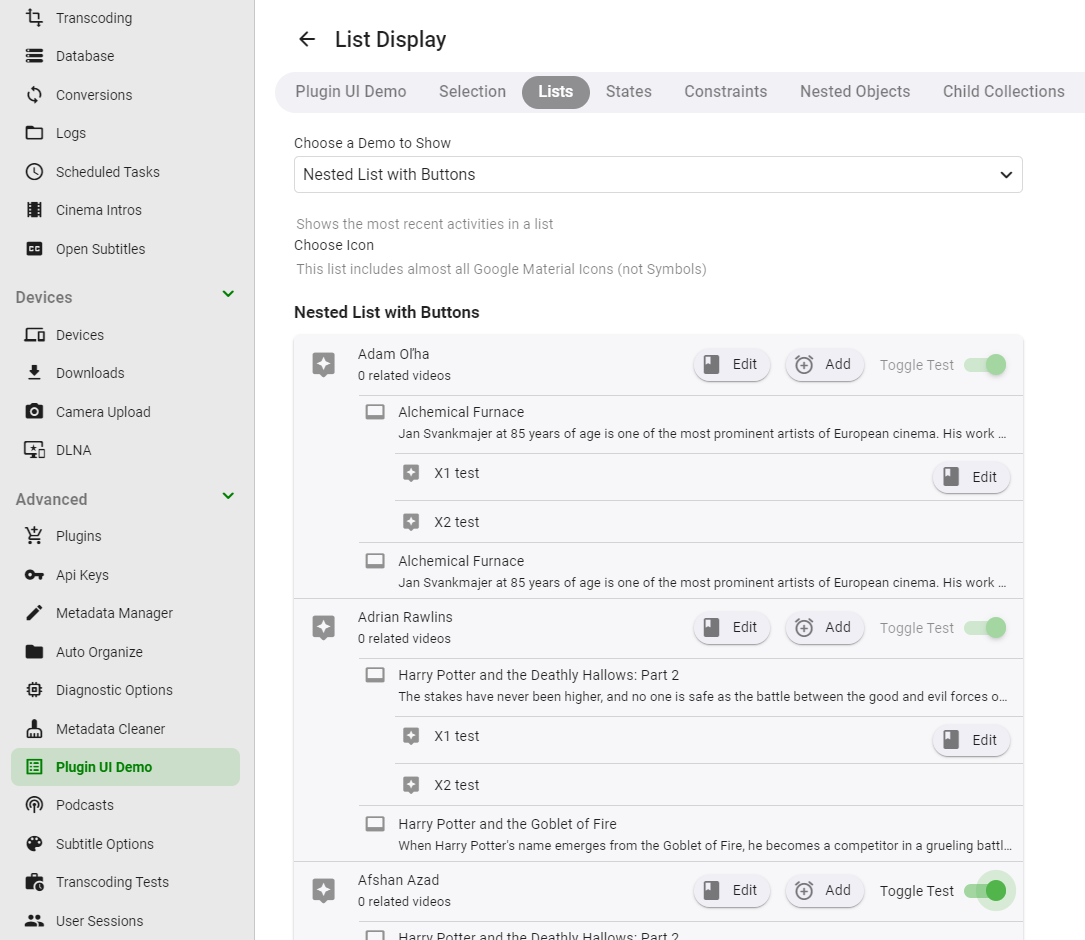Click the Subtitle Options palette icon
Viewport: 1085px width, 940px height.
pos(35,844)
